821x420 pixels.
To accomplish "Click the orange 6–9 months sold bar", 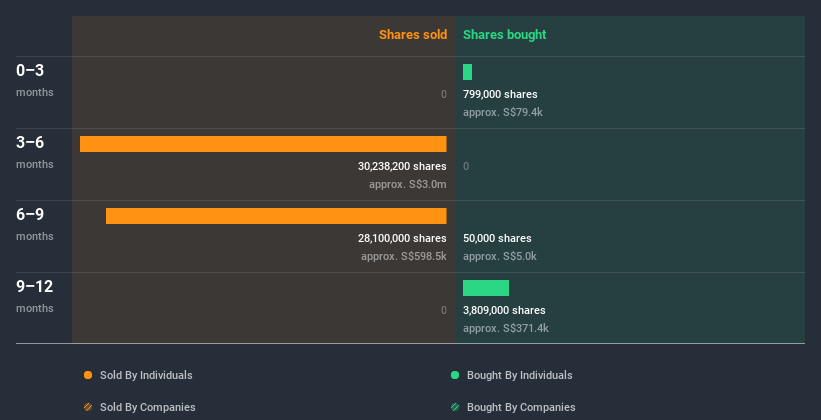I will [x=276, y=216].
